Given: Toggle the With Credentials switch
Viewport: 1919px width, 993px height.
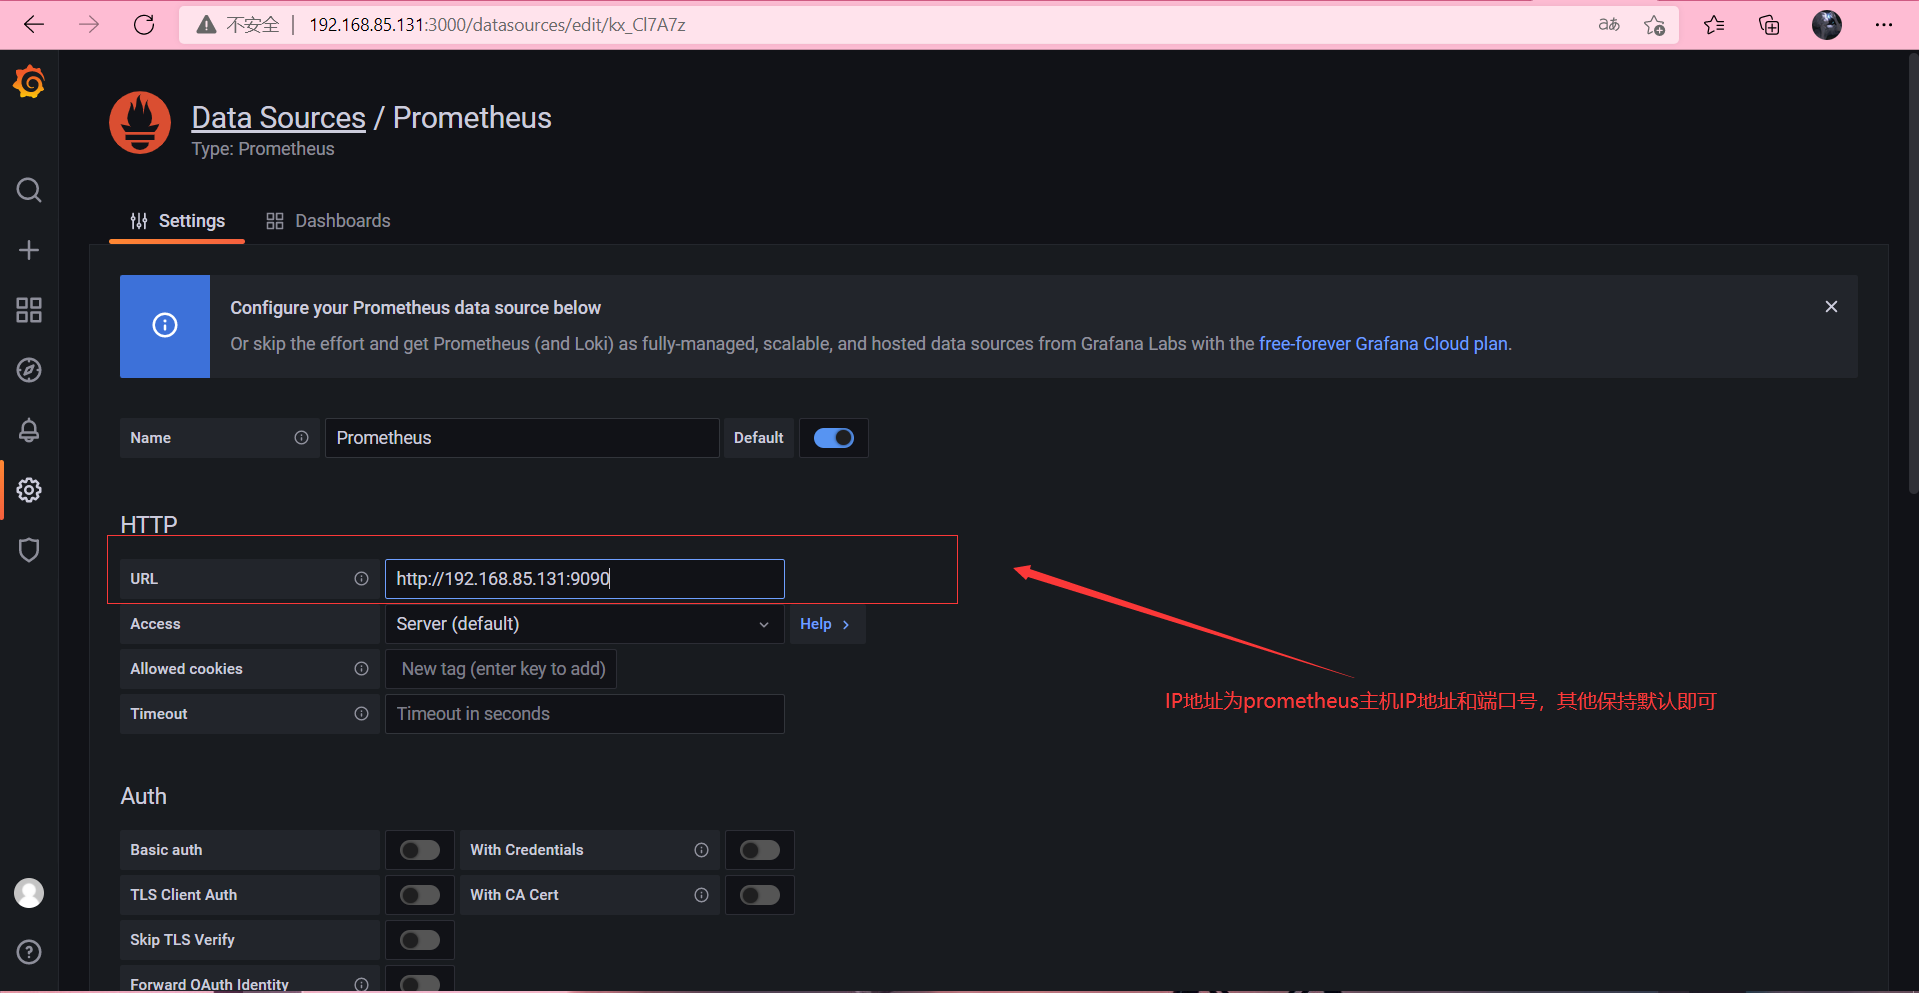Looking at the screenshot, I should [x=760, y=850].
